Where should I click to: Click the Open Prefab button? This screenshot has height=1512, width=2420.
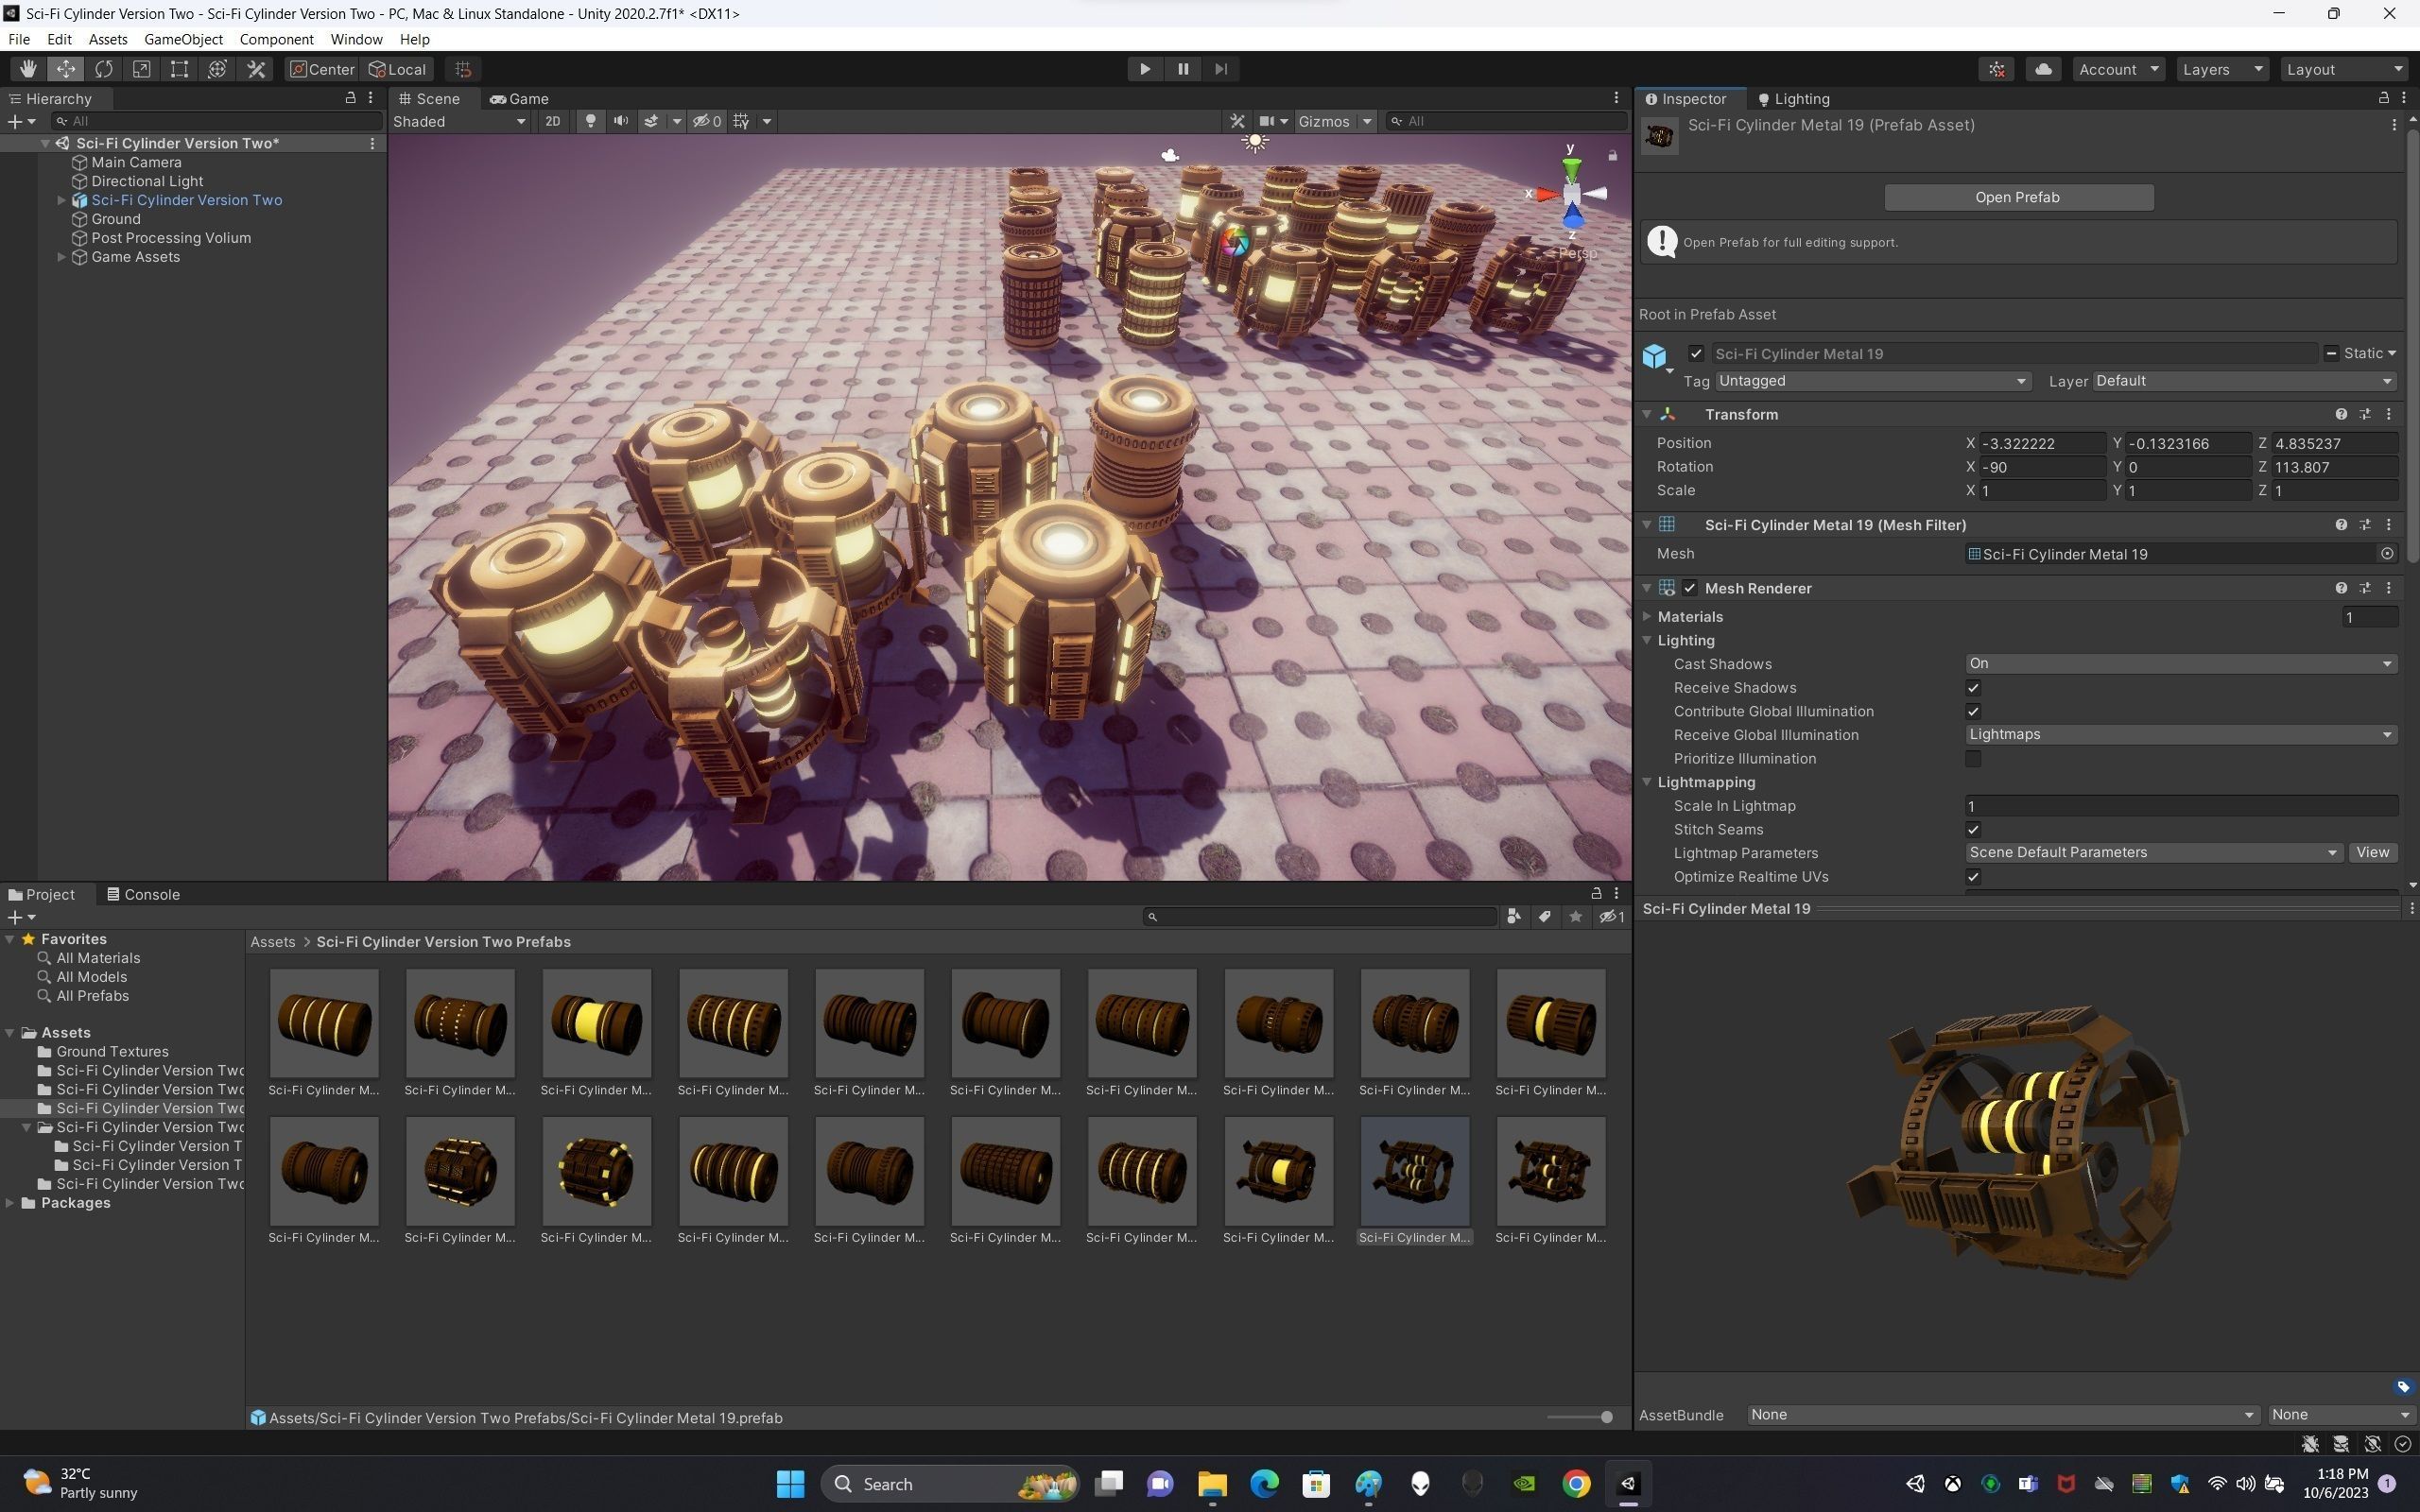point(2018,197)
